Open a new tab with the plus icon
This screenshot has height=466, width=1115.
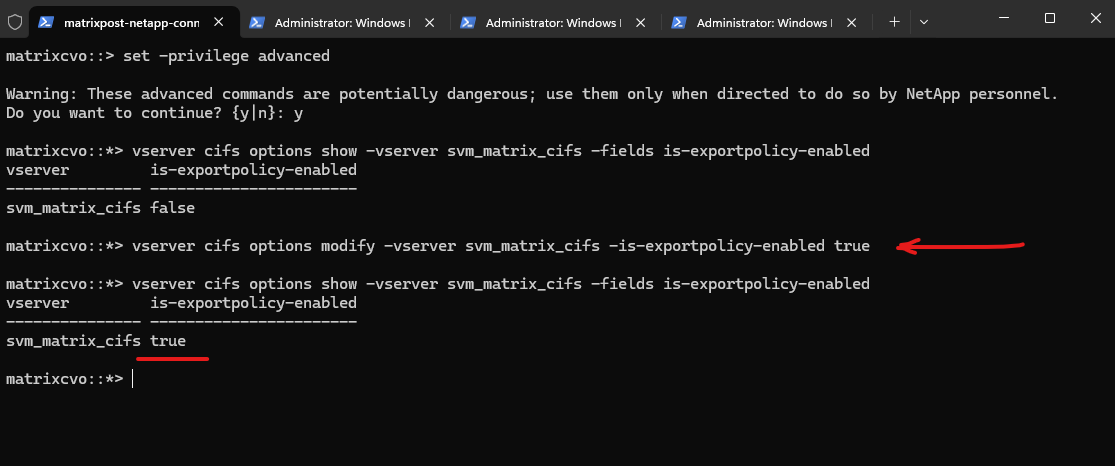pos(894,21)
